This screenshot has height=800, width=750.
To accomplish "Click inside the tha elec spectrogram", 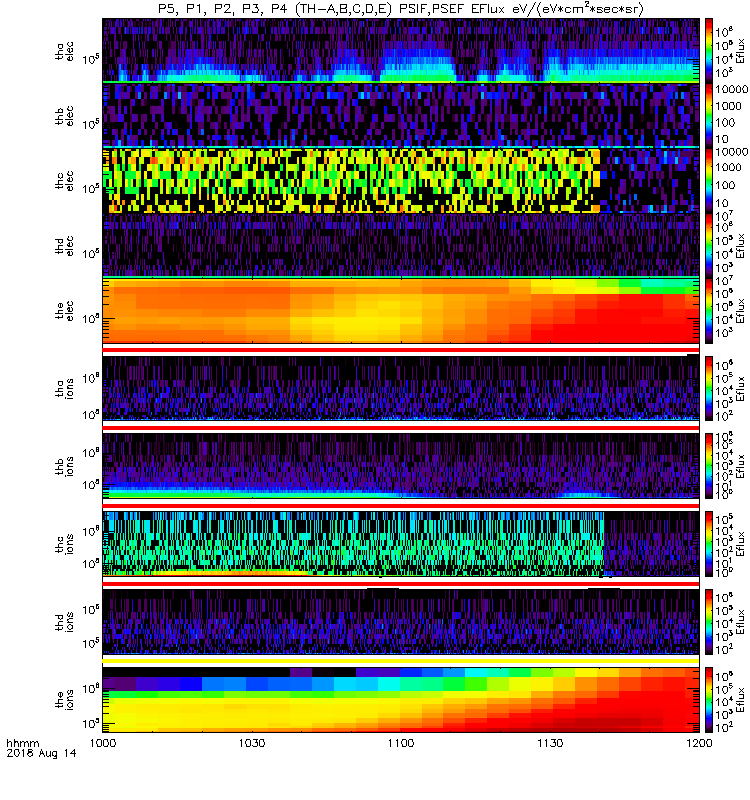I will 401,50.
